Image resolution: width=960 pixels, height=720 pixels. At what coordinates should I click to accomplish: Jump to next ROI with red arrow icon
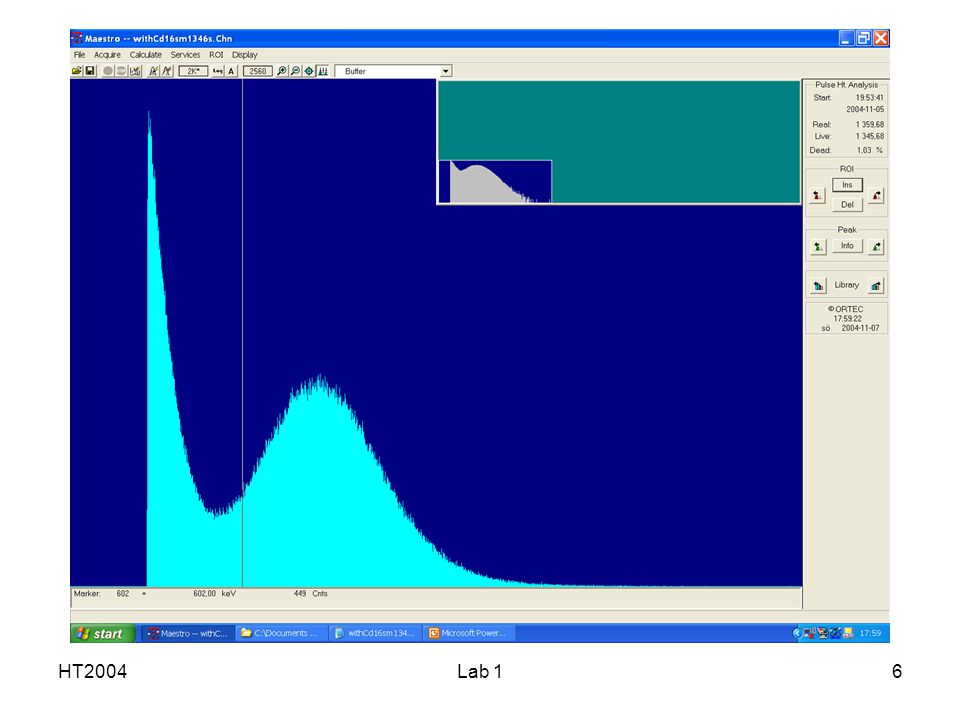tap(876, 195)
